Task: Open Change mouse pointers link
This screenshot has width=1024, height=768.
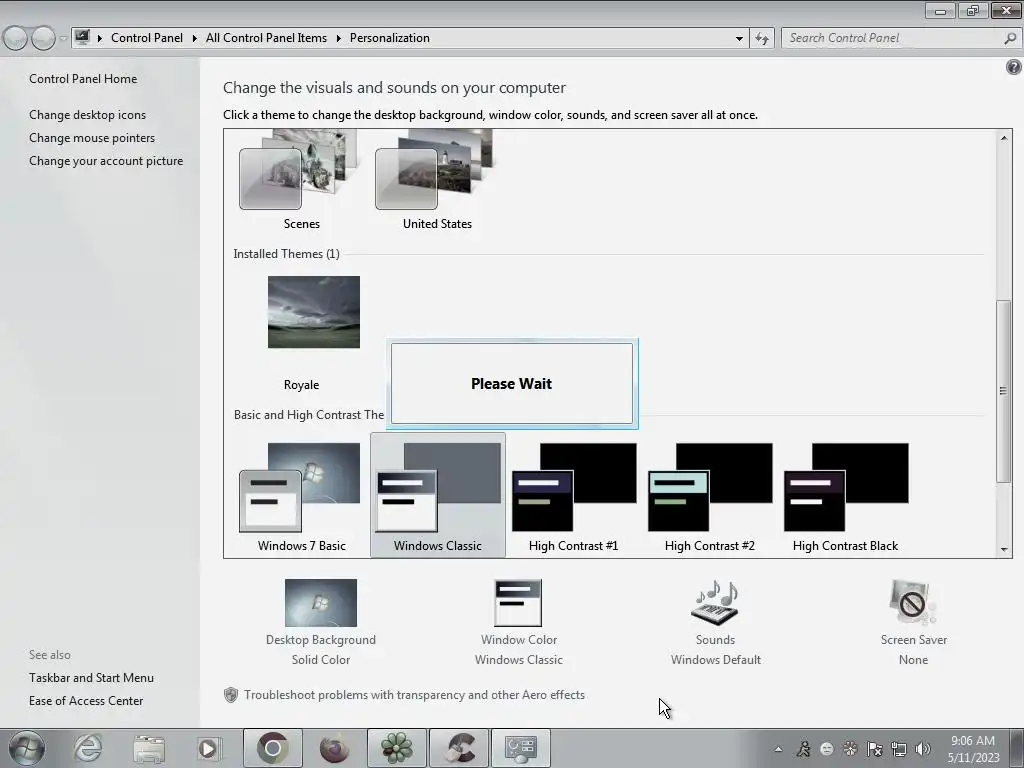Action: [x=92, y=138]
